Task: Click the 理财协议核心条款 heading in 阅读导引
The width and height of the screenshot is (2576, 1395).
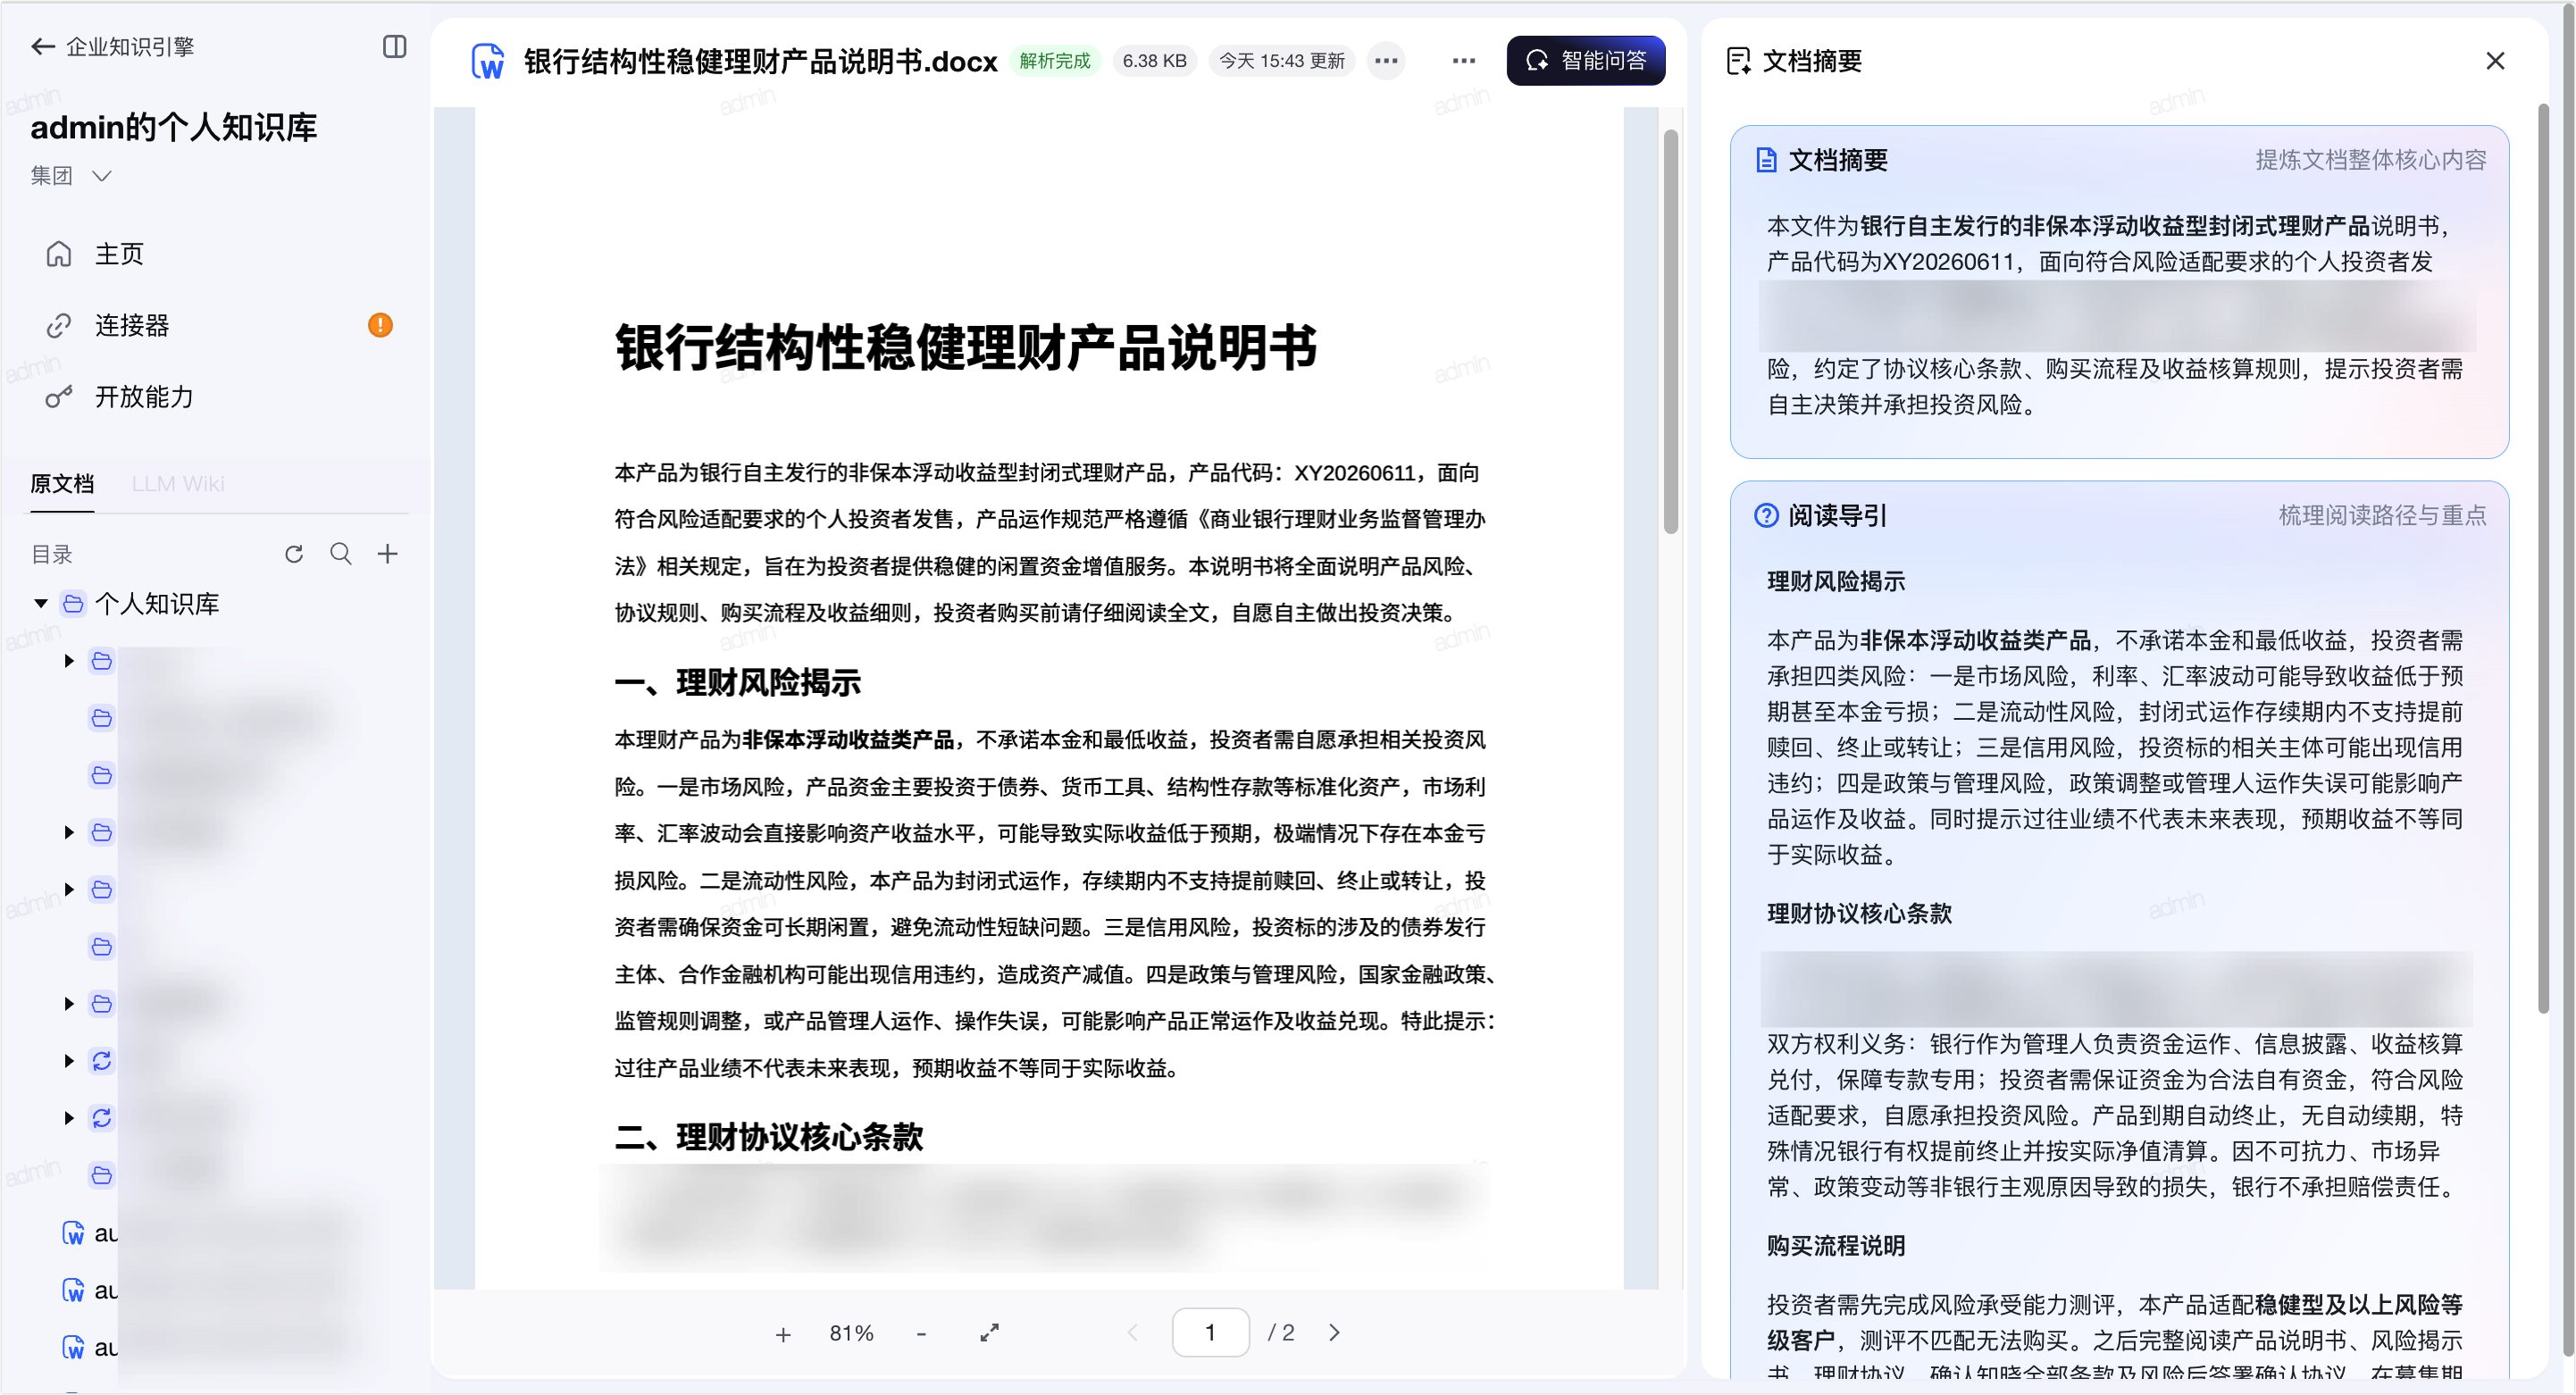Action: (x=1859, y=914)
